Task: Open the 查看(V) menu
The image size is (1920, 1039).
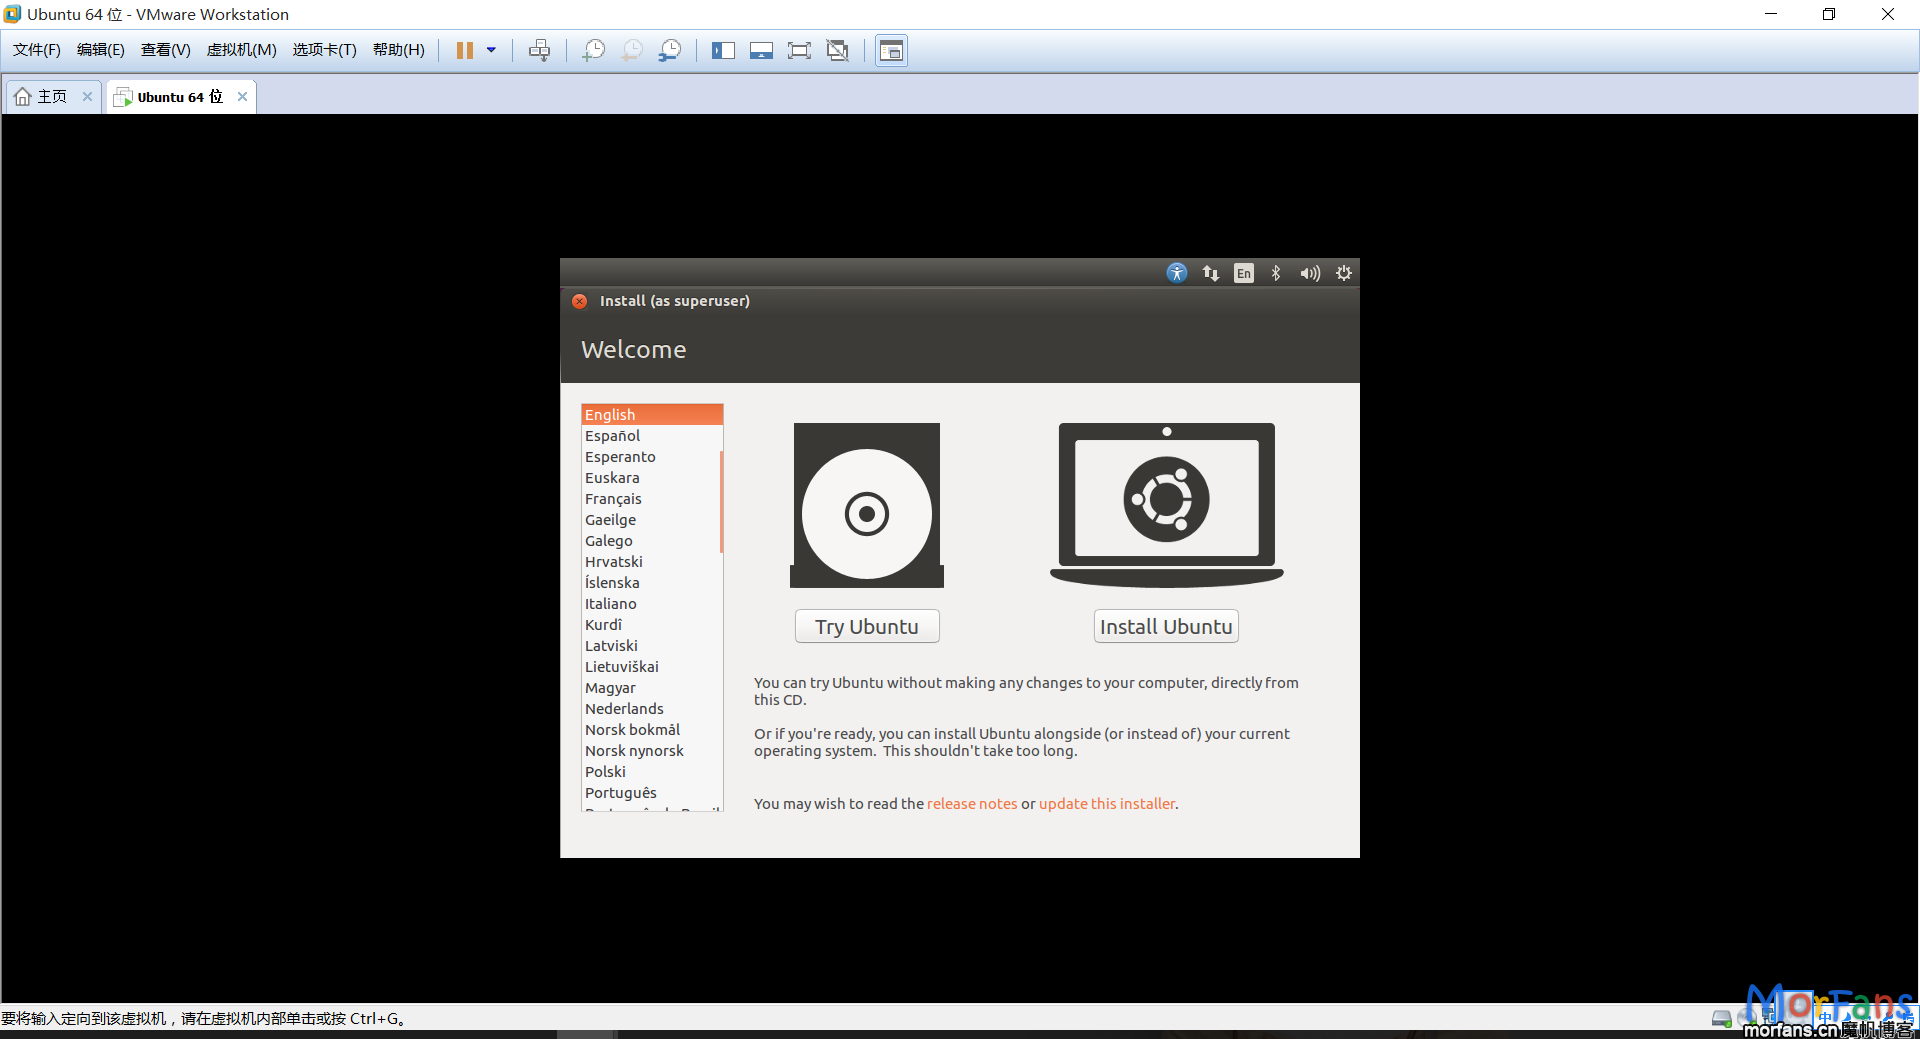Action: pyautogui.click(x=165, y=50)
